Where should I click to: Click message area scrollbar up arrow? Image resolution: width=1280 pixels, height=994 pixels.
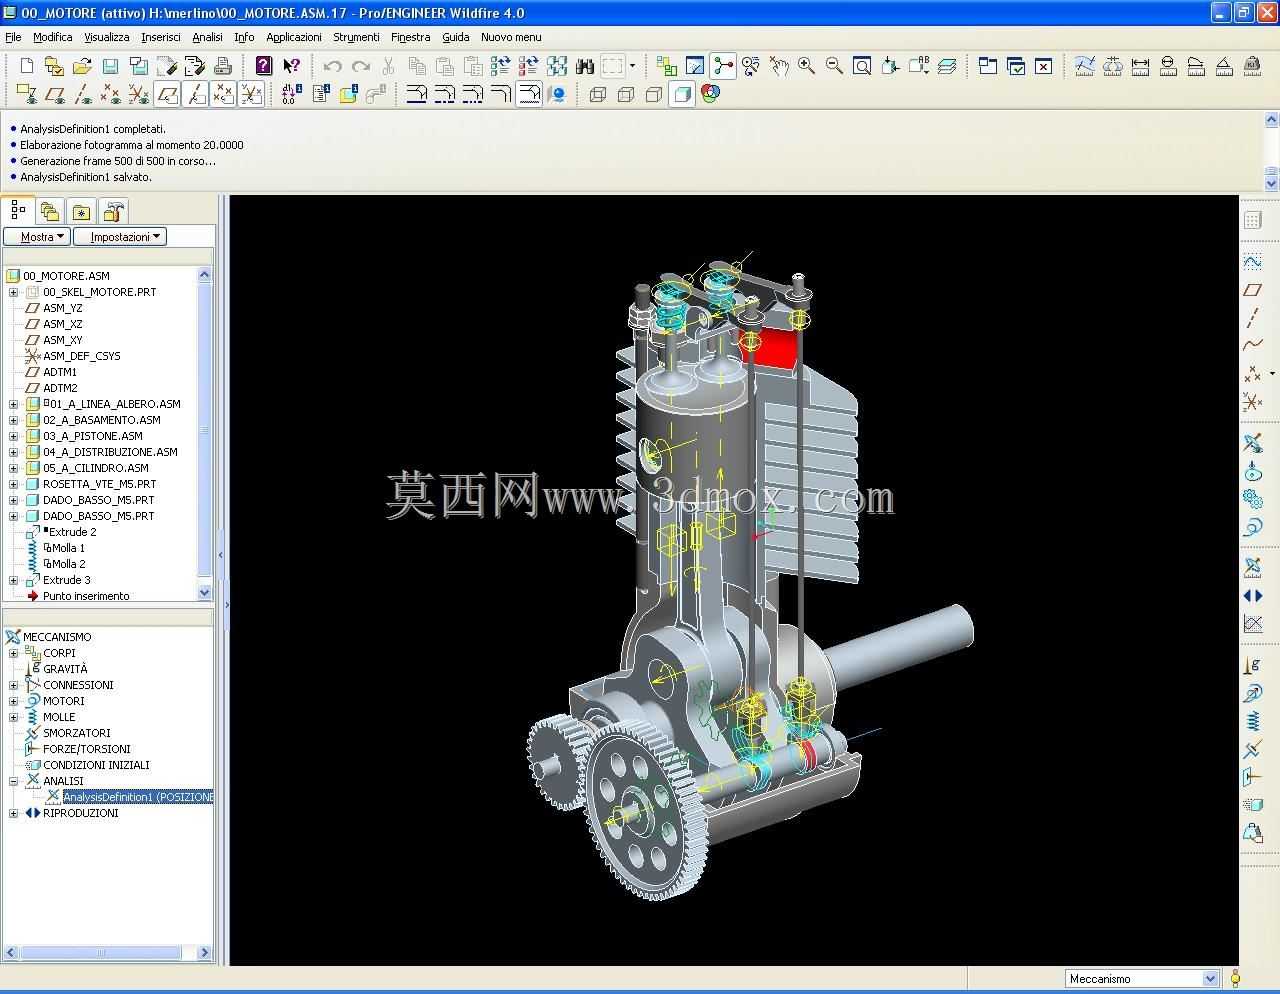tap(1272, 121)
